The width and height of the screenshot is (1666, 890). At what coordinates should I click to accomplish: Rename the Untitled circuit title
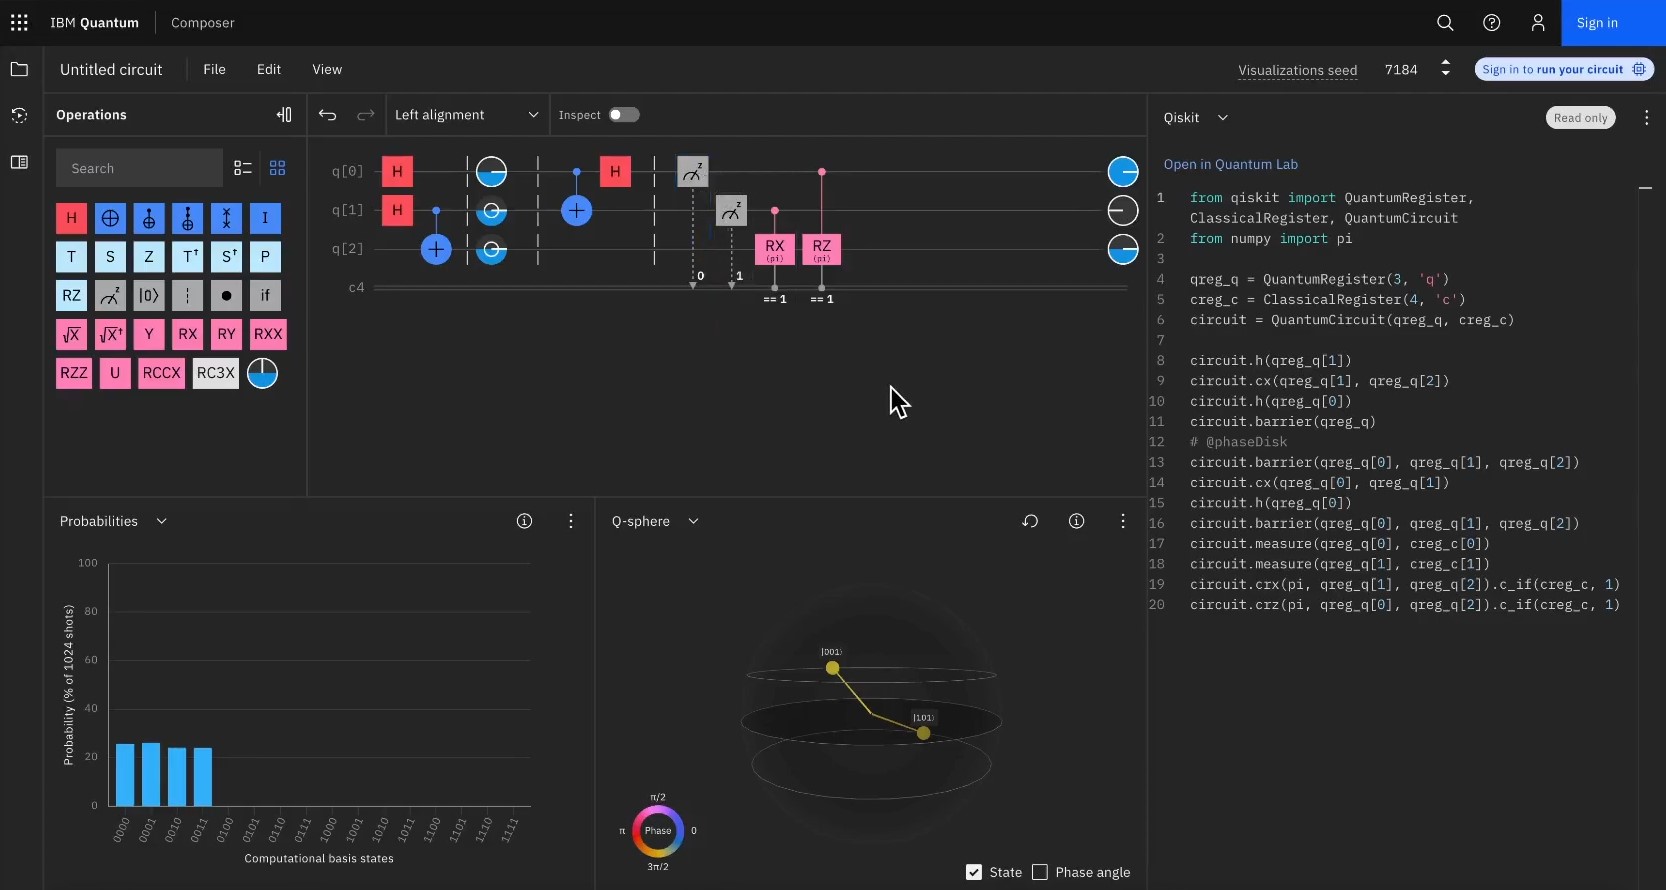point(111,69)
